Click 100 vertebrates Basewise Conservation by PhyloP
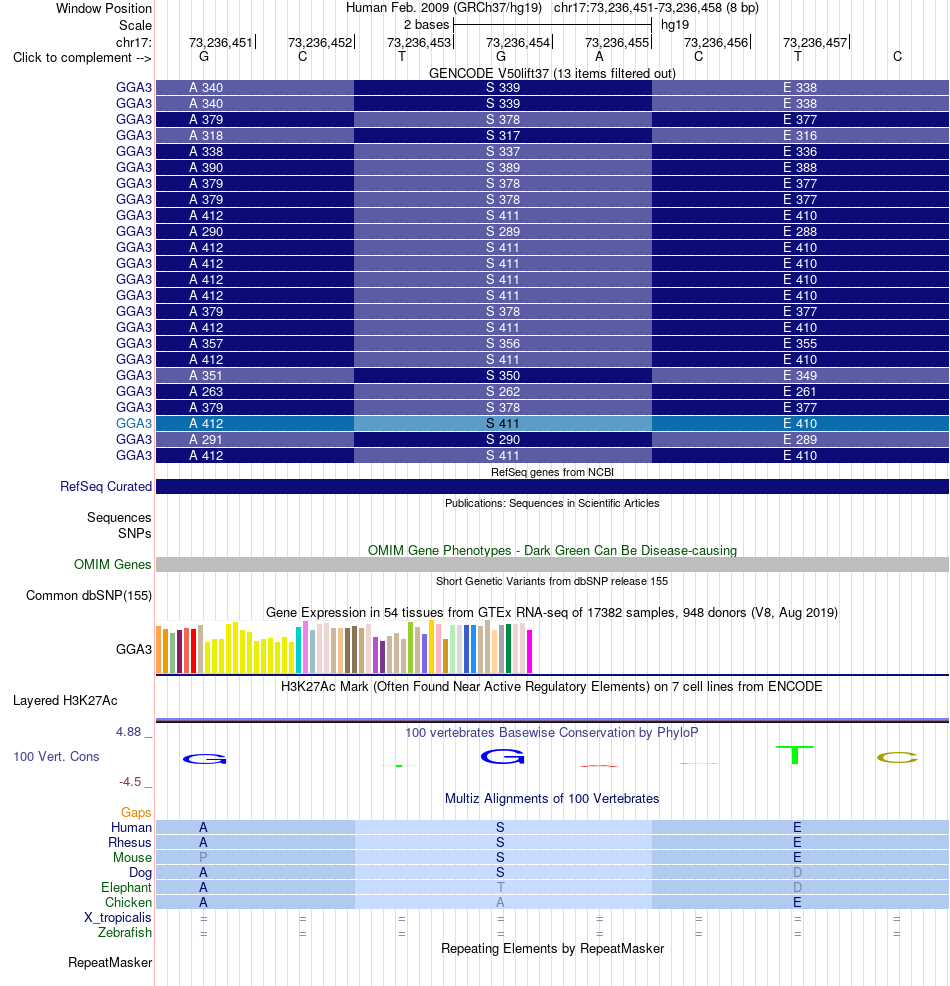Image resolution: width=950 pixels, height=986 pixels. coord(552,733)
